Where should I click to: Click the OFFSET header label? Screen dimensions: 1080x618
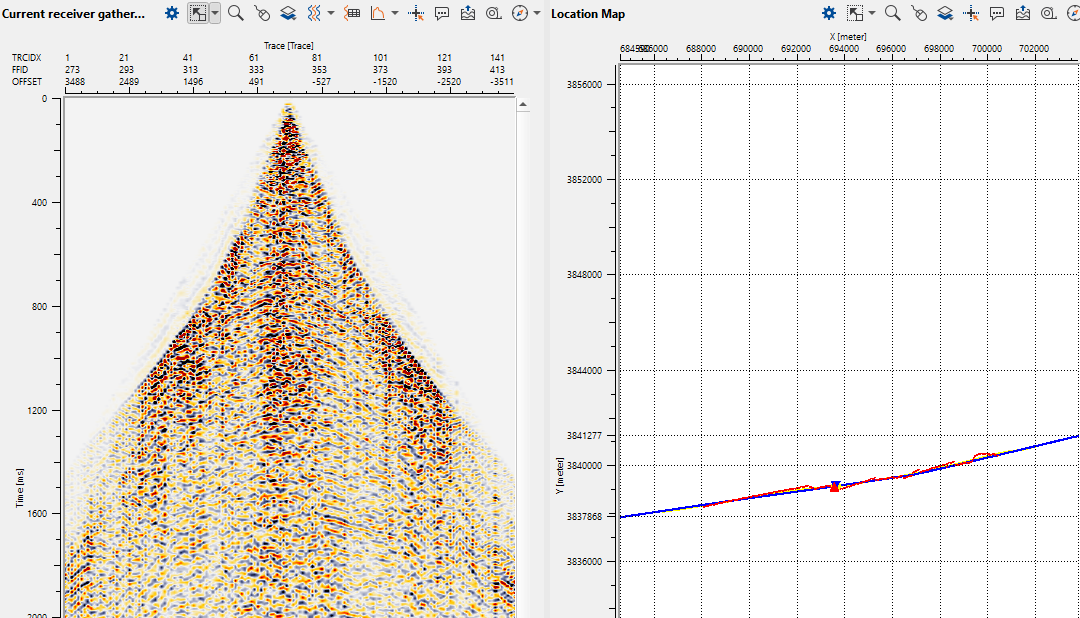coord(27,81)
